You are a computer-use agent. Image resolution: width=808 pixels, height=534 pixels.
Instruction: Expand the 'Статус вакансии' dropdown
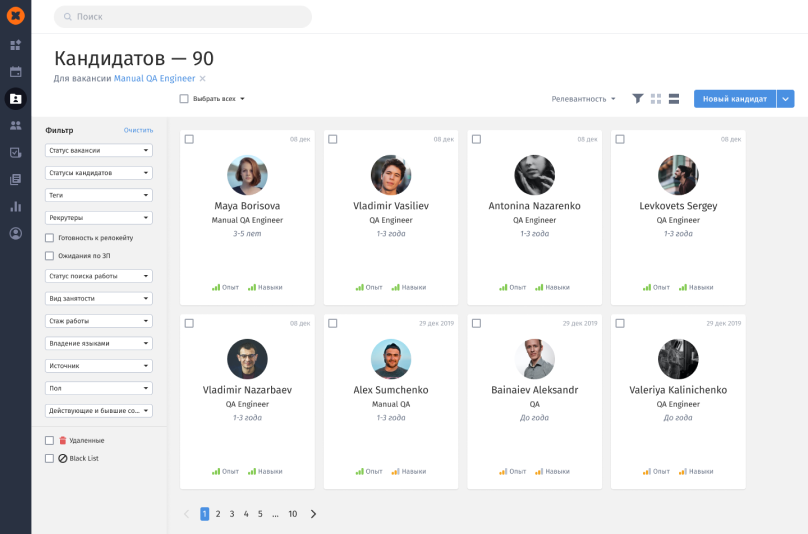(x=99, y=150)
